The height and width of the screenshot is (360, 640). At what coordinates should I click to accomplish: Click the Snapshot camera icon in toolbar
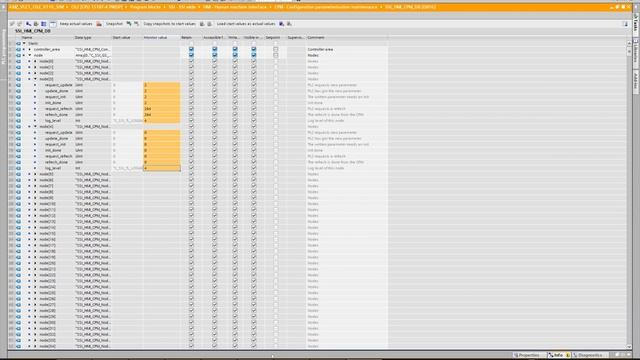coord(99,24)
